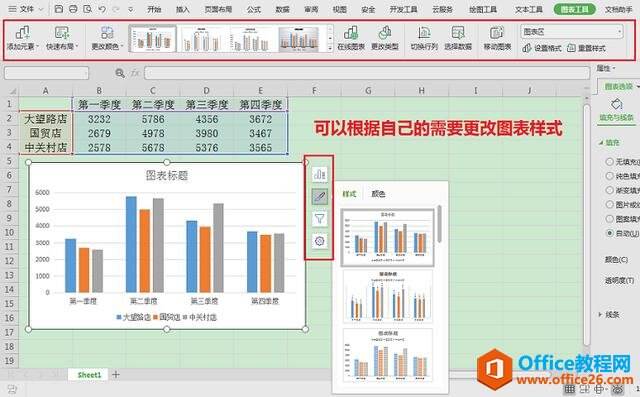Click the chart elements button beside chart
The image size is (640, 397).
pyautogui.click(x=320, y=174)
